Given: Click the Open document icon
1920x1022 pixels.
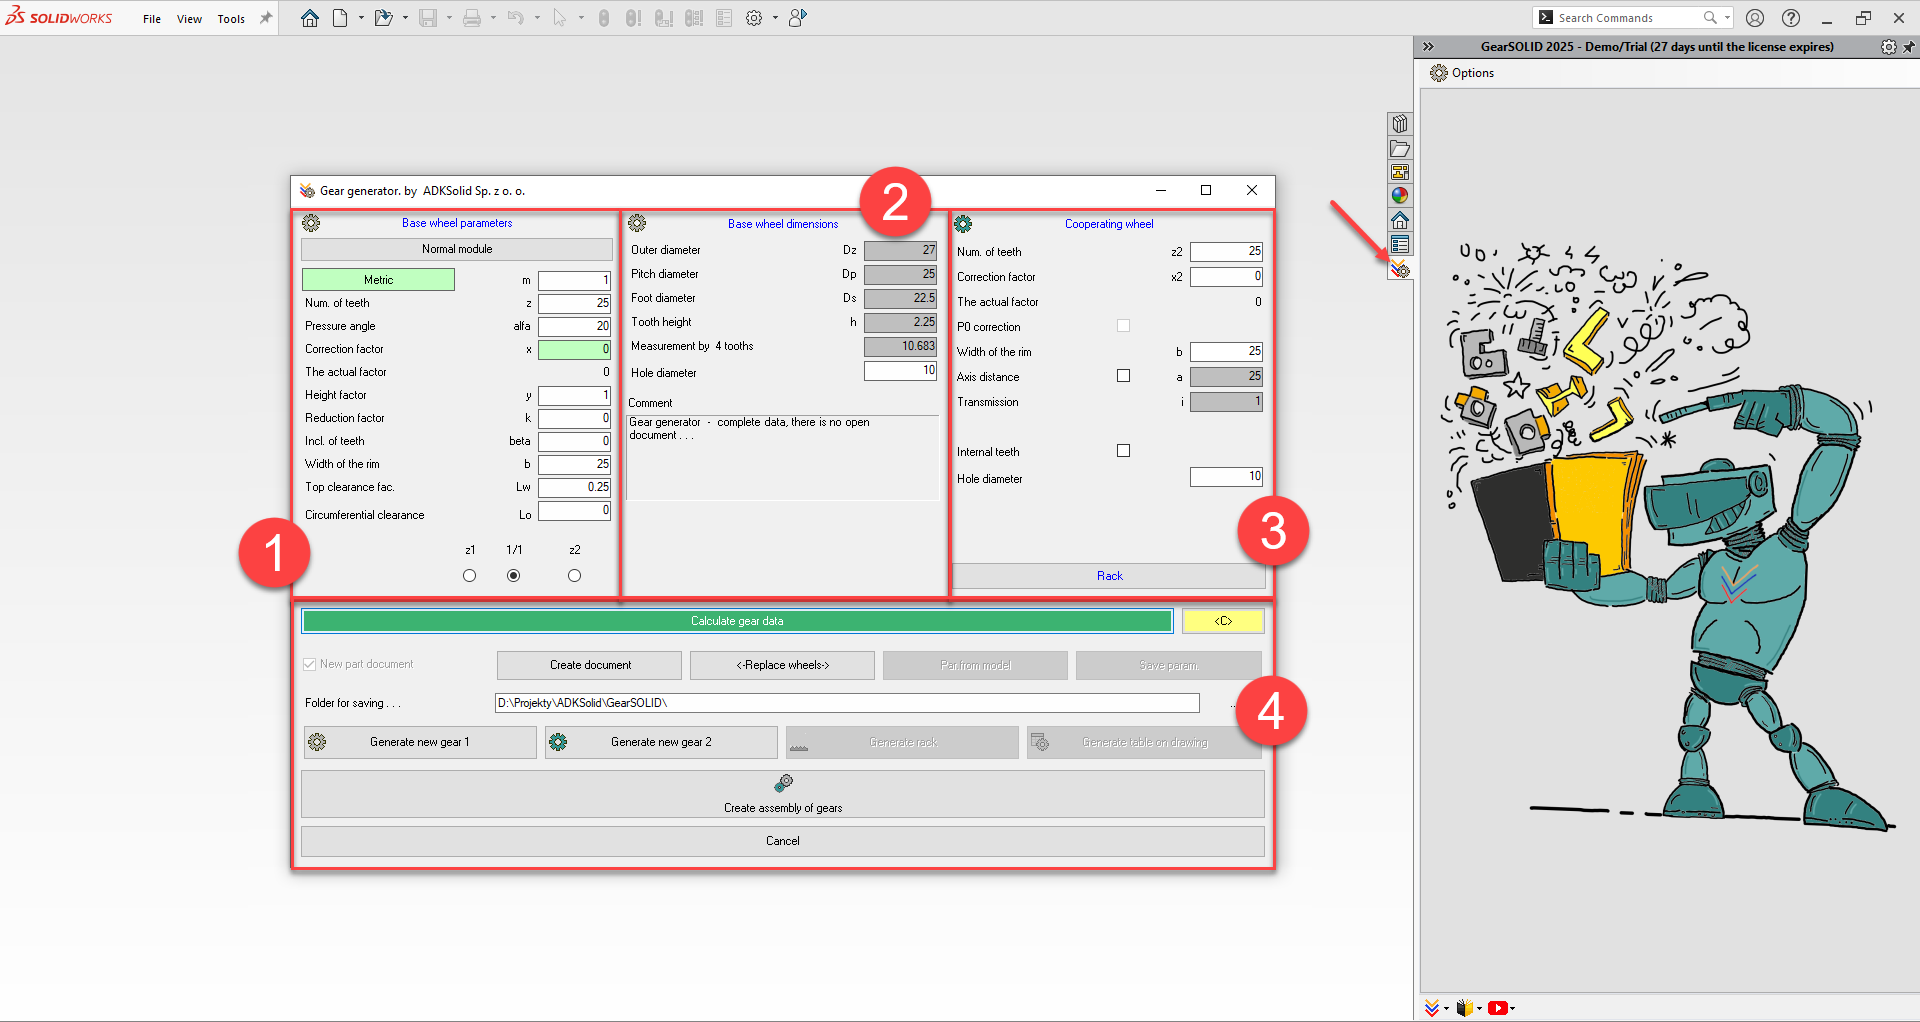Looking at the screenshot, I should [x=383, y=18].
